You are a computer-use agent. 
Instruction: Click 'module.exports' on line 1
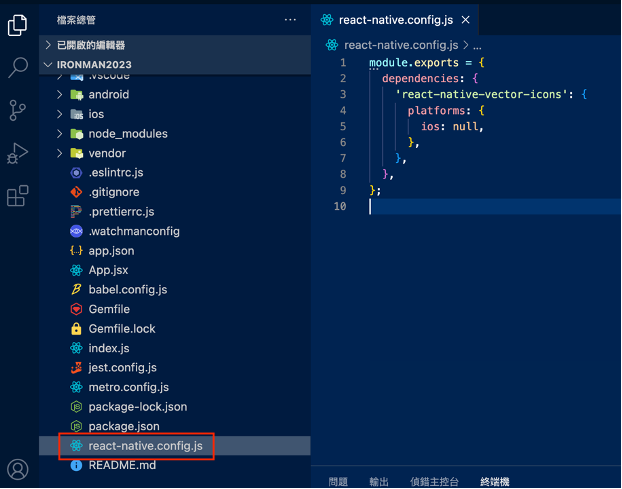coord(414,63)
